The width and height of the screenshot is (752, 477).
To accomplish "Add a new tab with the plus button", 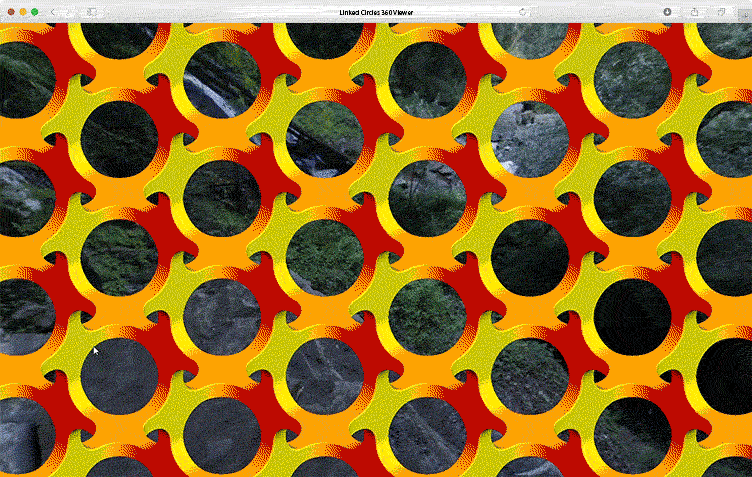I will [743, 11].
